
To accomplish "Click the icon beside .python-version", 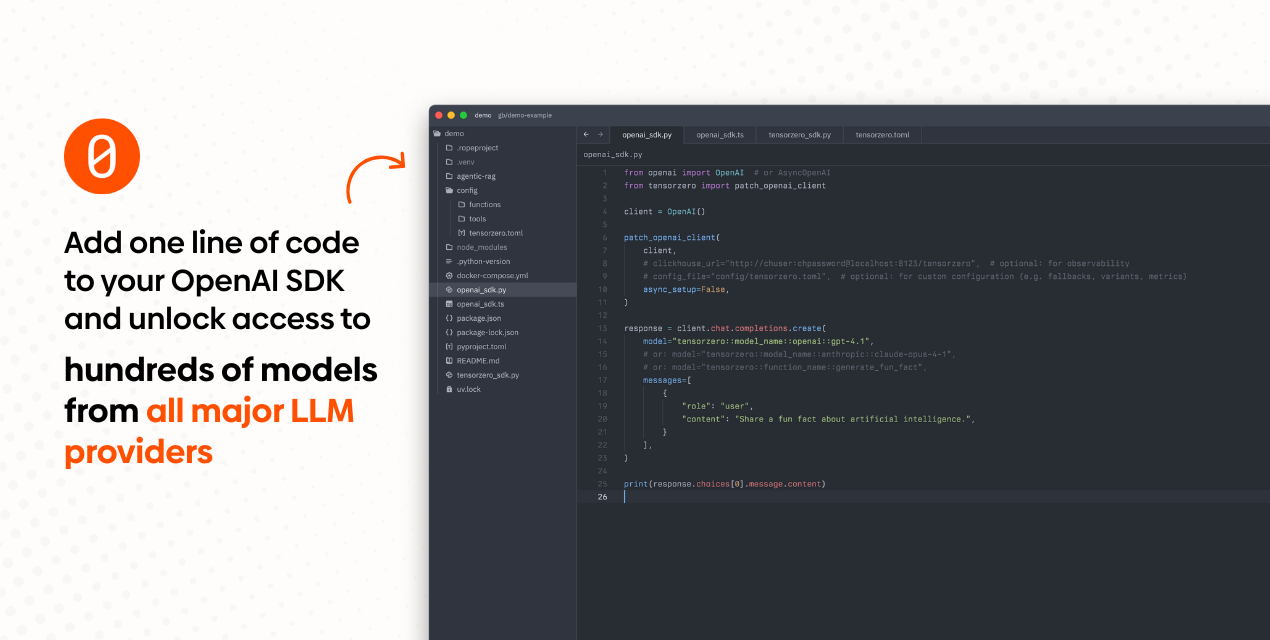I will (449, 261).
